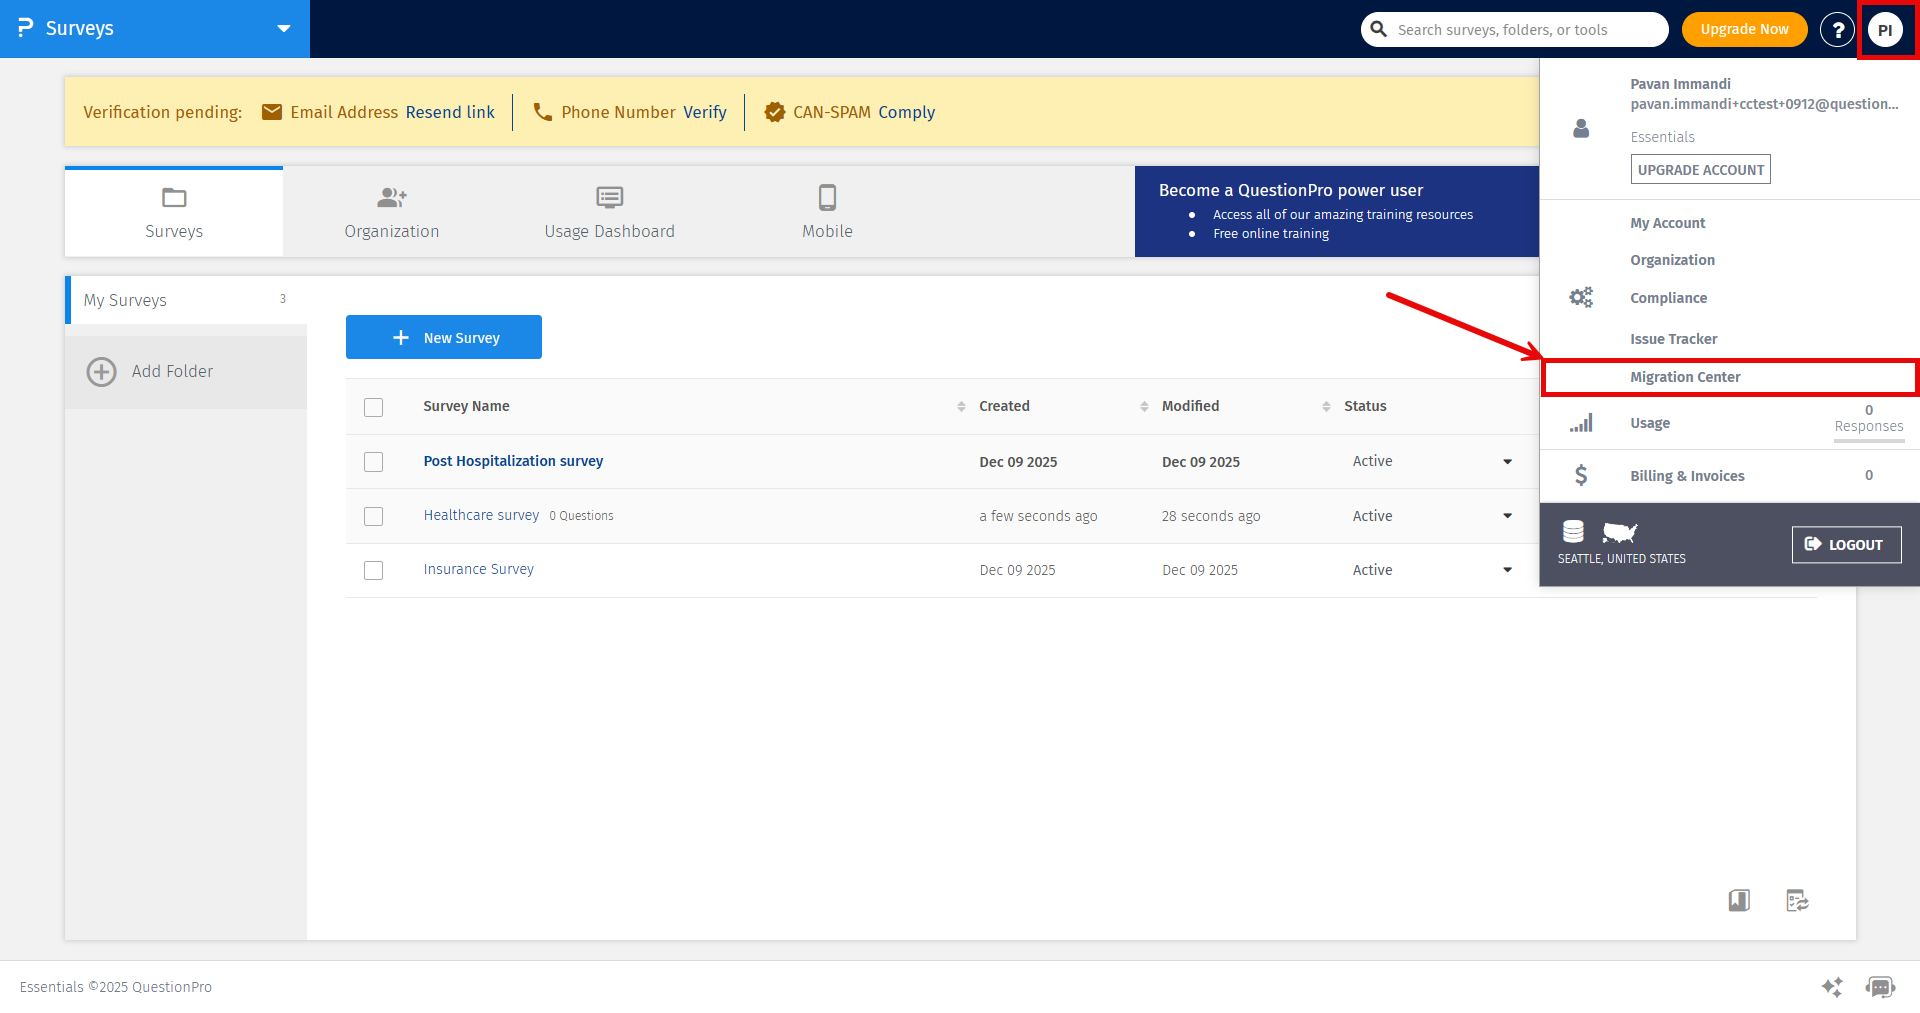Switch to the Organization tab
The height and width of the screenshot is (1013, 1920).
(391, 212)
